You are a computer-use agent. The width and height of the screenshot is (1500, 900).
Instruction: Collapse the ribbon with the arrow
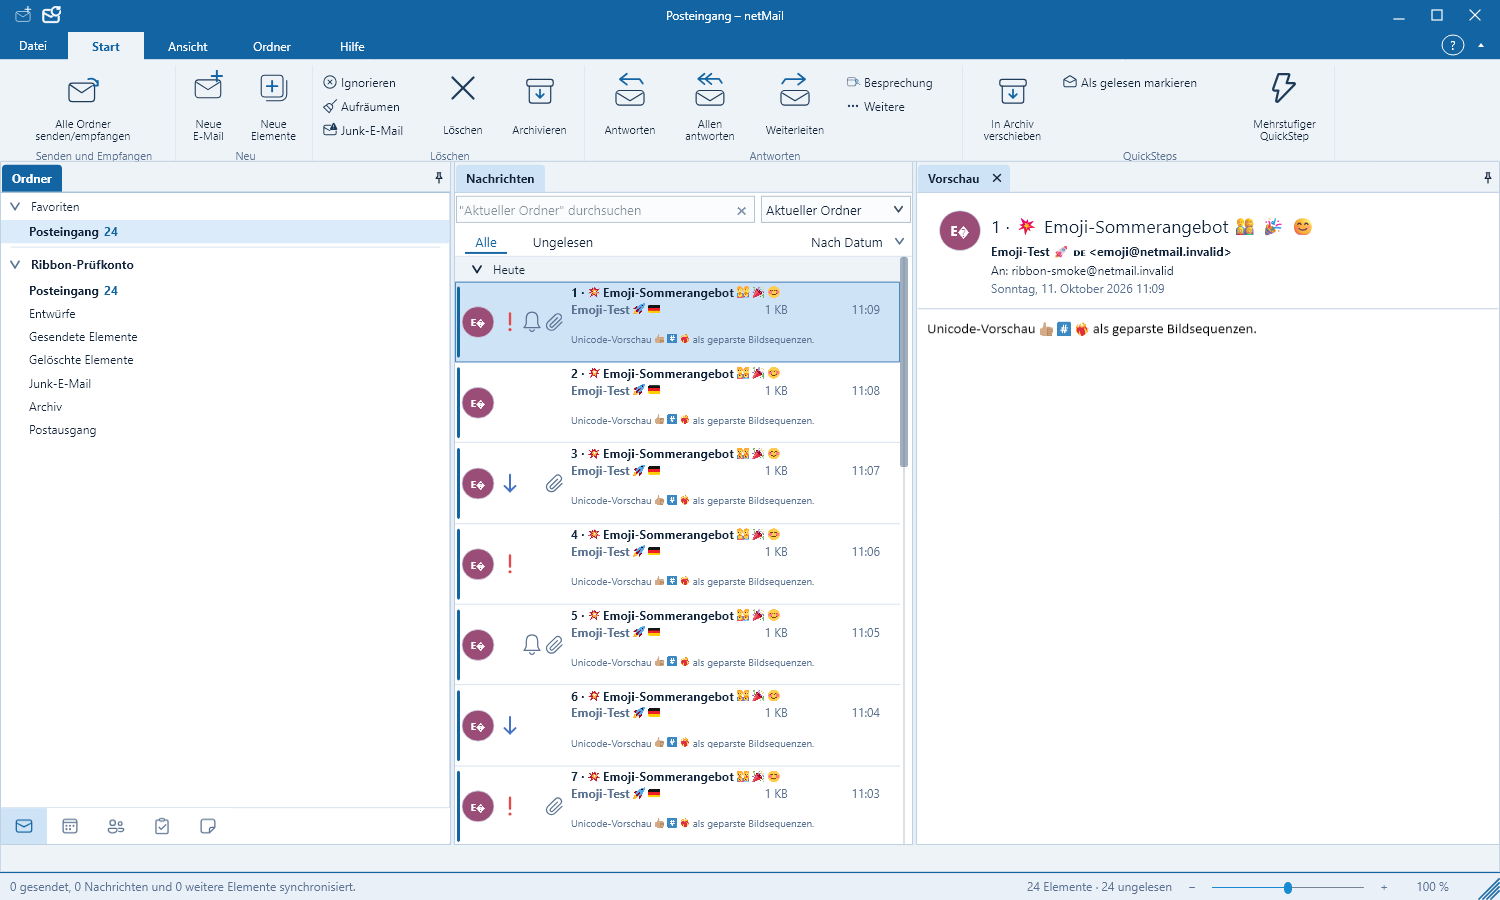click(1481, 46)
